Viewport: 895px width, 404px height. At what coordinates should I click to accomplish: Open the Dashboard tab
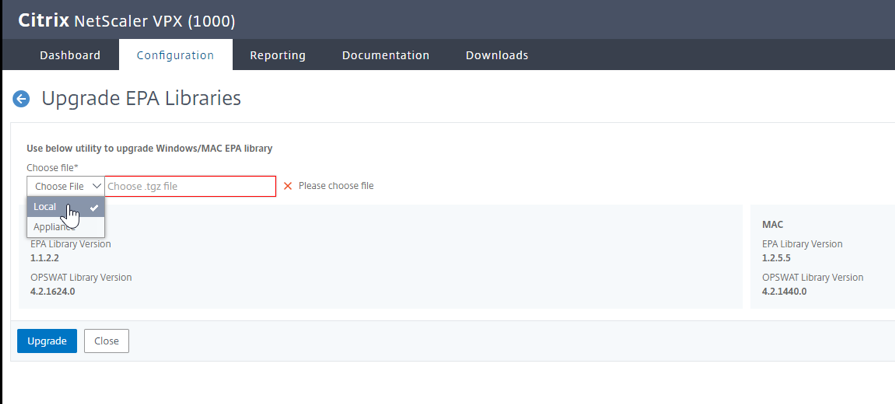pyautogui.click(x=70, y=55)
